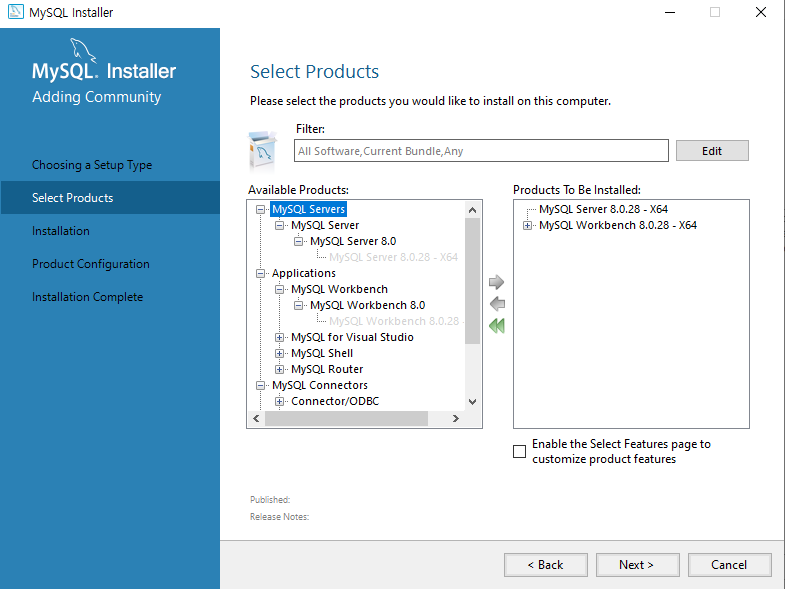Close the MySQL Installer window
The height and width of the screenshot is (589, 785).
pos(761,13)
